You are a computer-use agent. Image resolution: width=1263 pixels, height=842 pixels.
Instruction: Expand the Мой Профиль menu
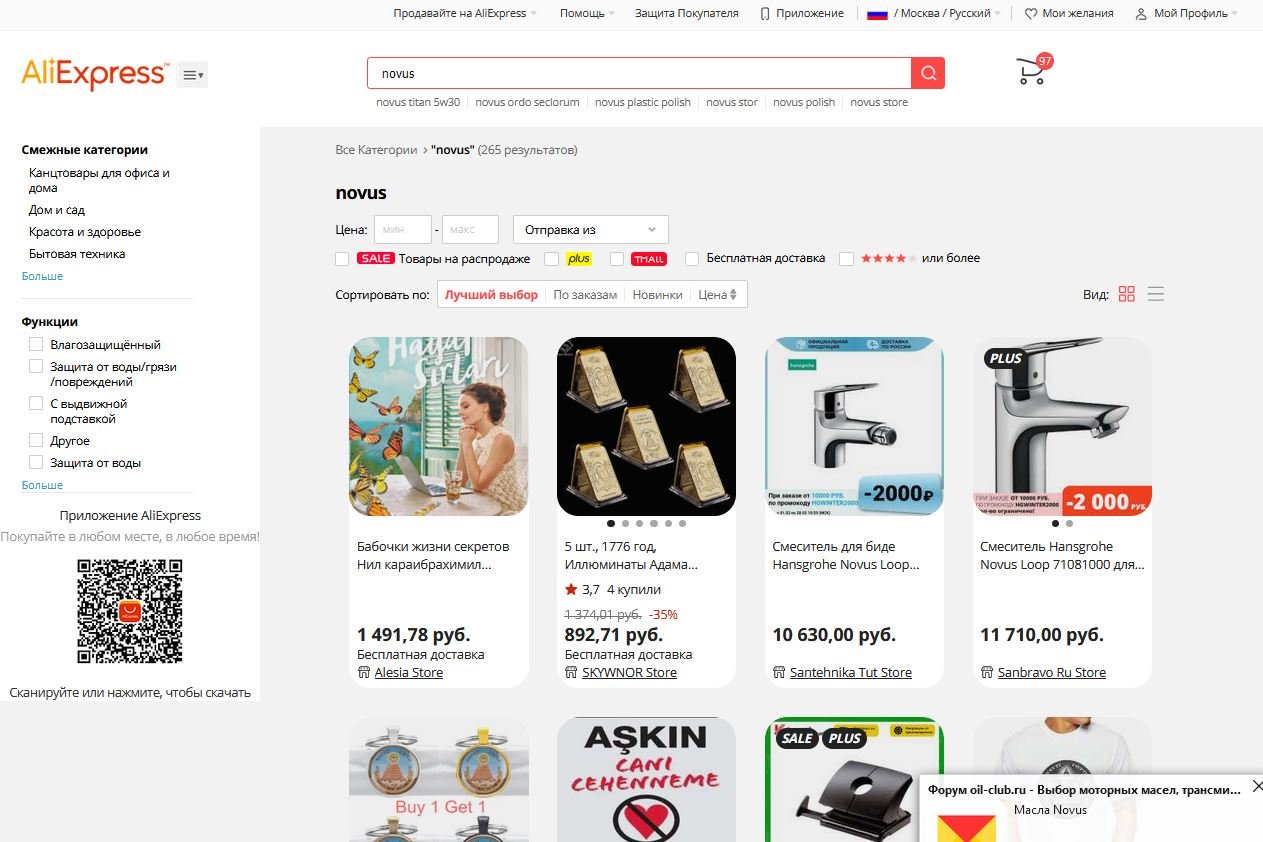click(x=1187, y=13)
